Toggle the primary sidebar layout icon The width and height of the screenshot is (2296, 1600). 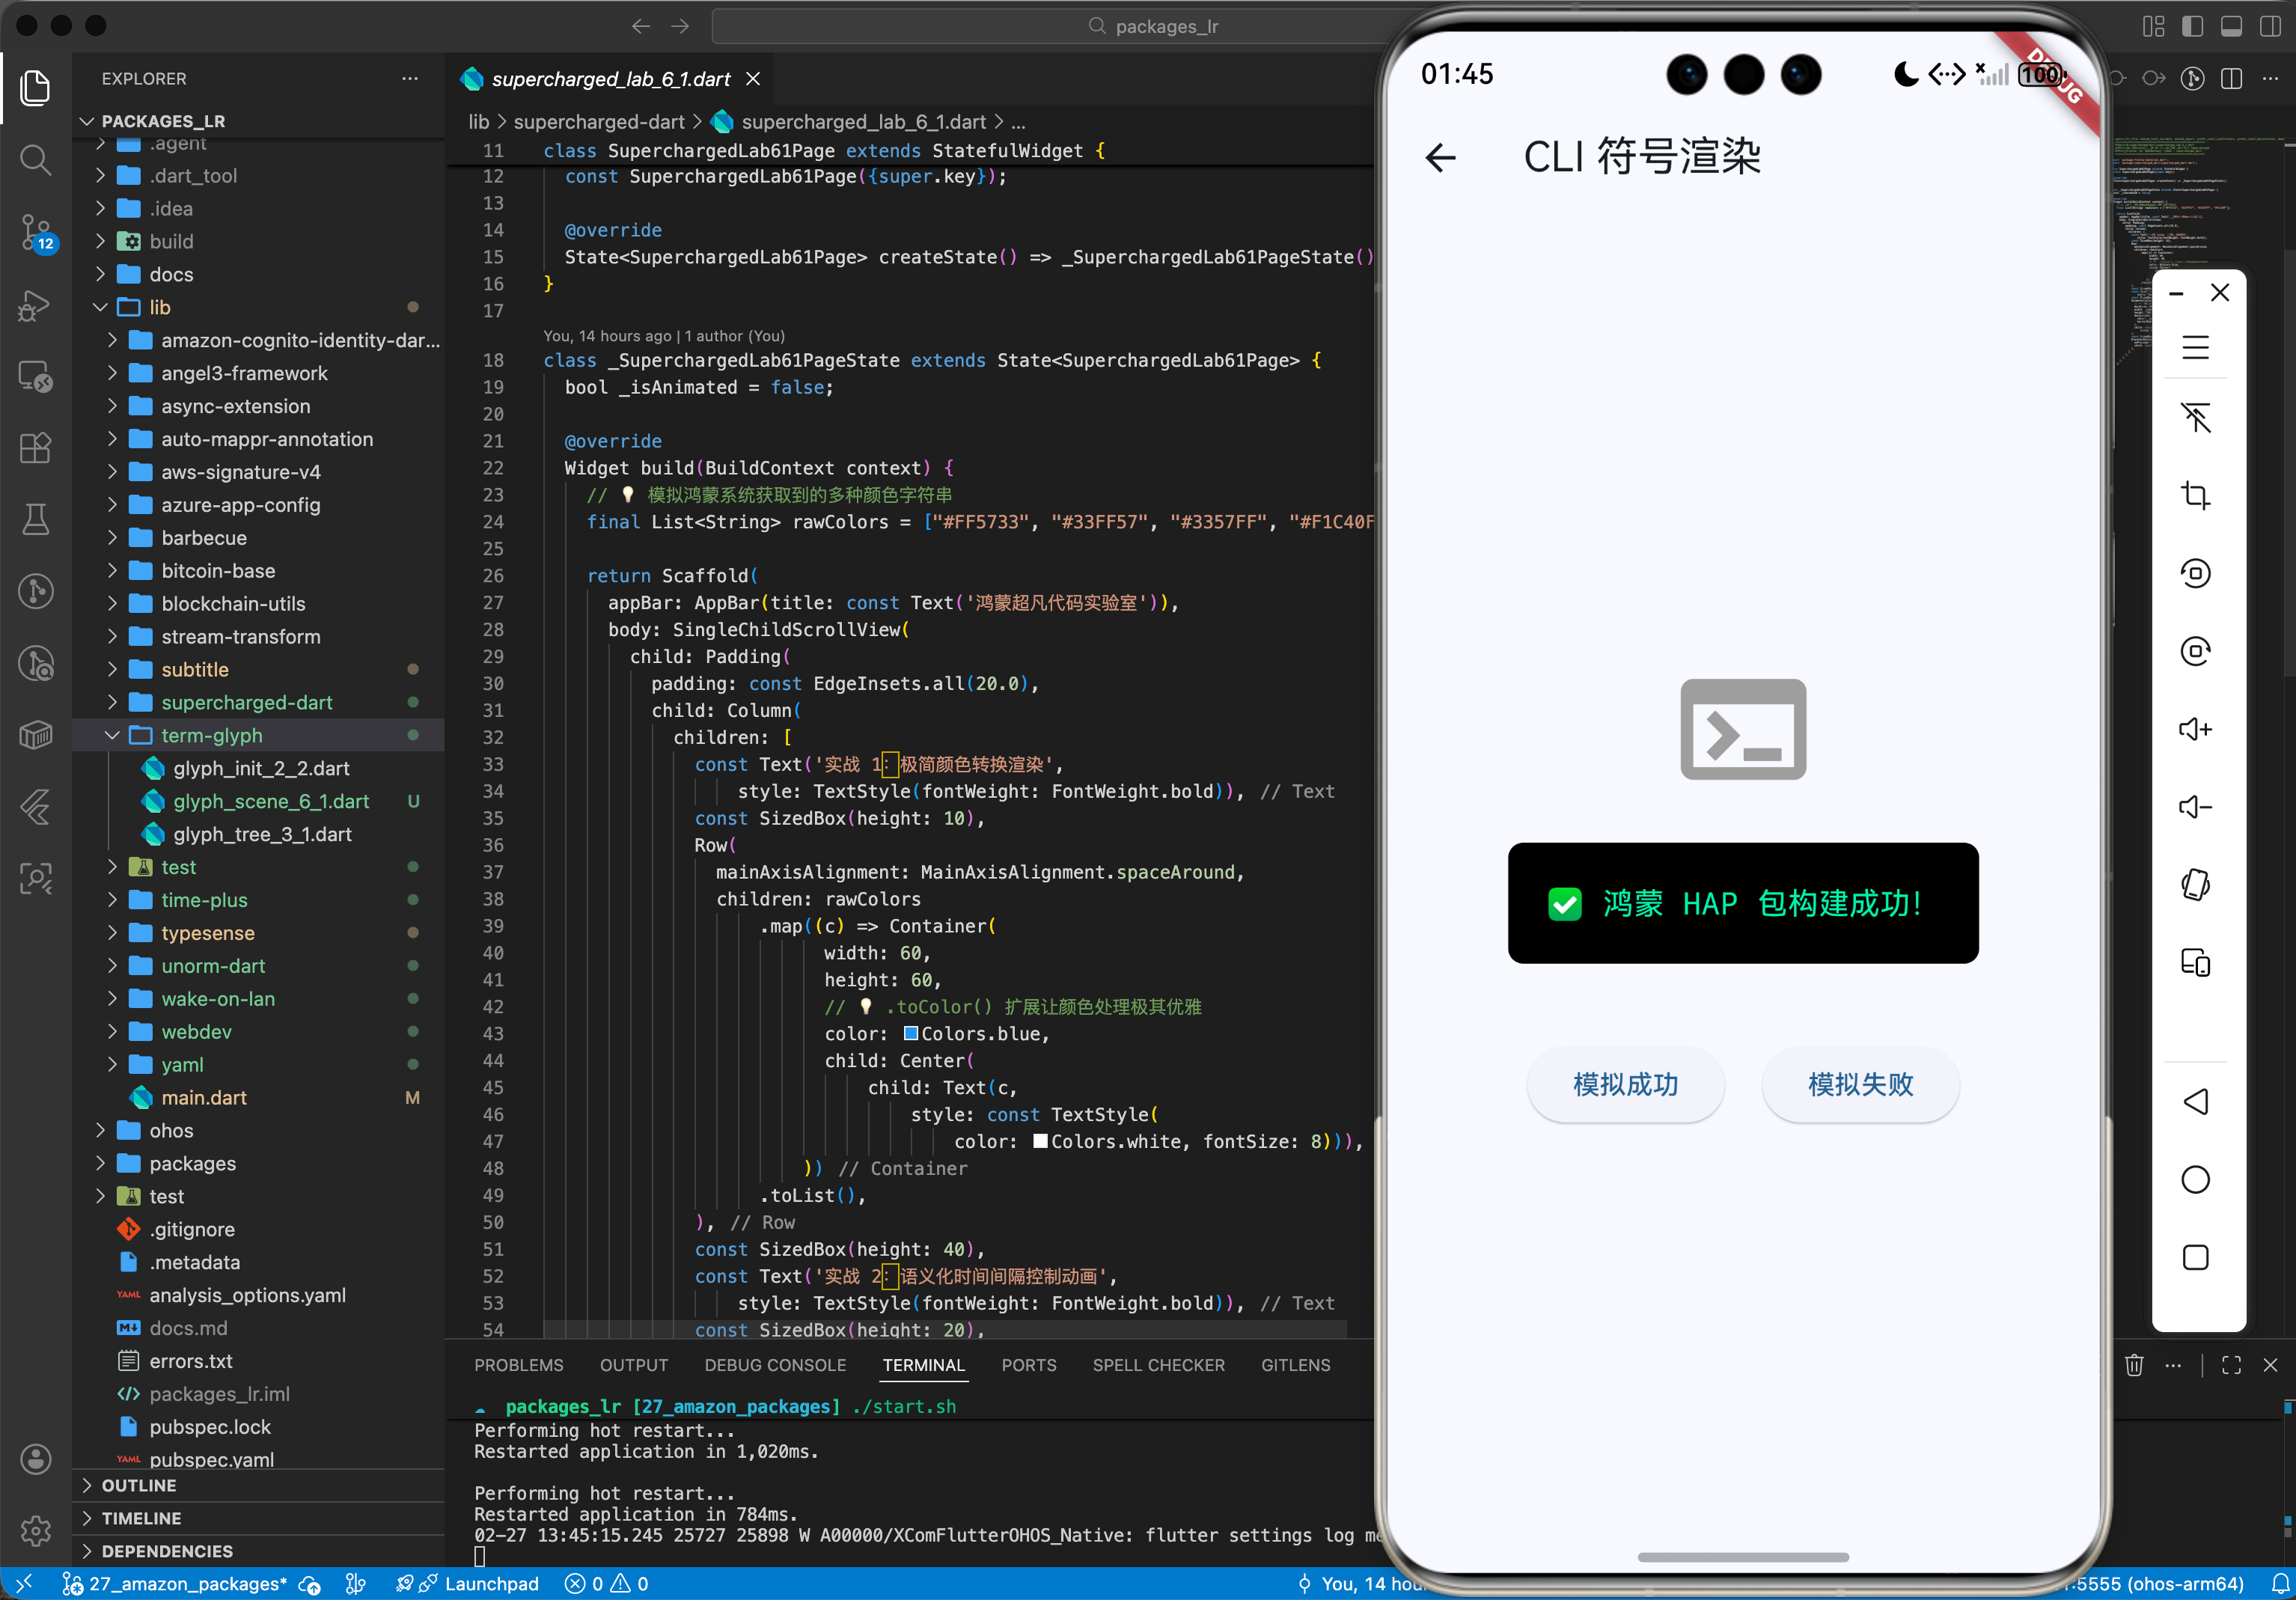point(2192,26)
